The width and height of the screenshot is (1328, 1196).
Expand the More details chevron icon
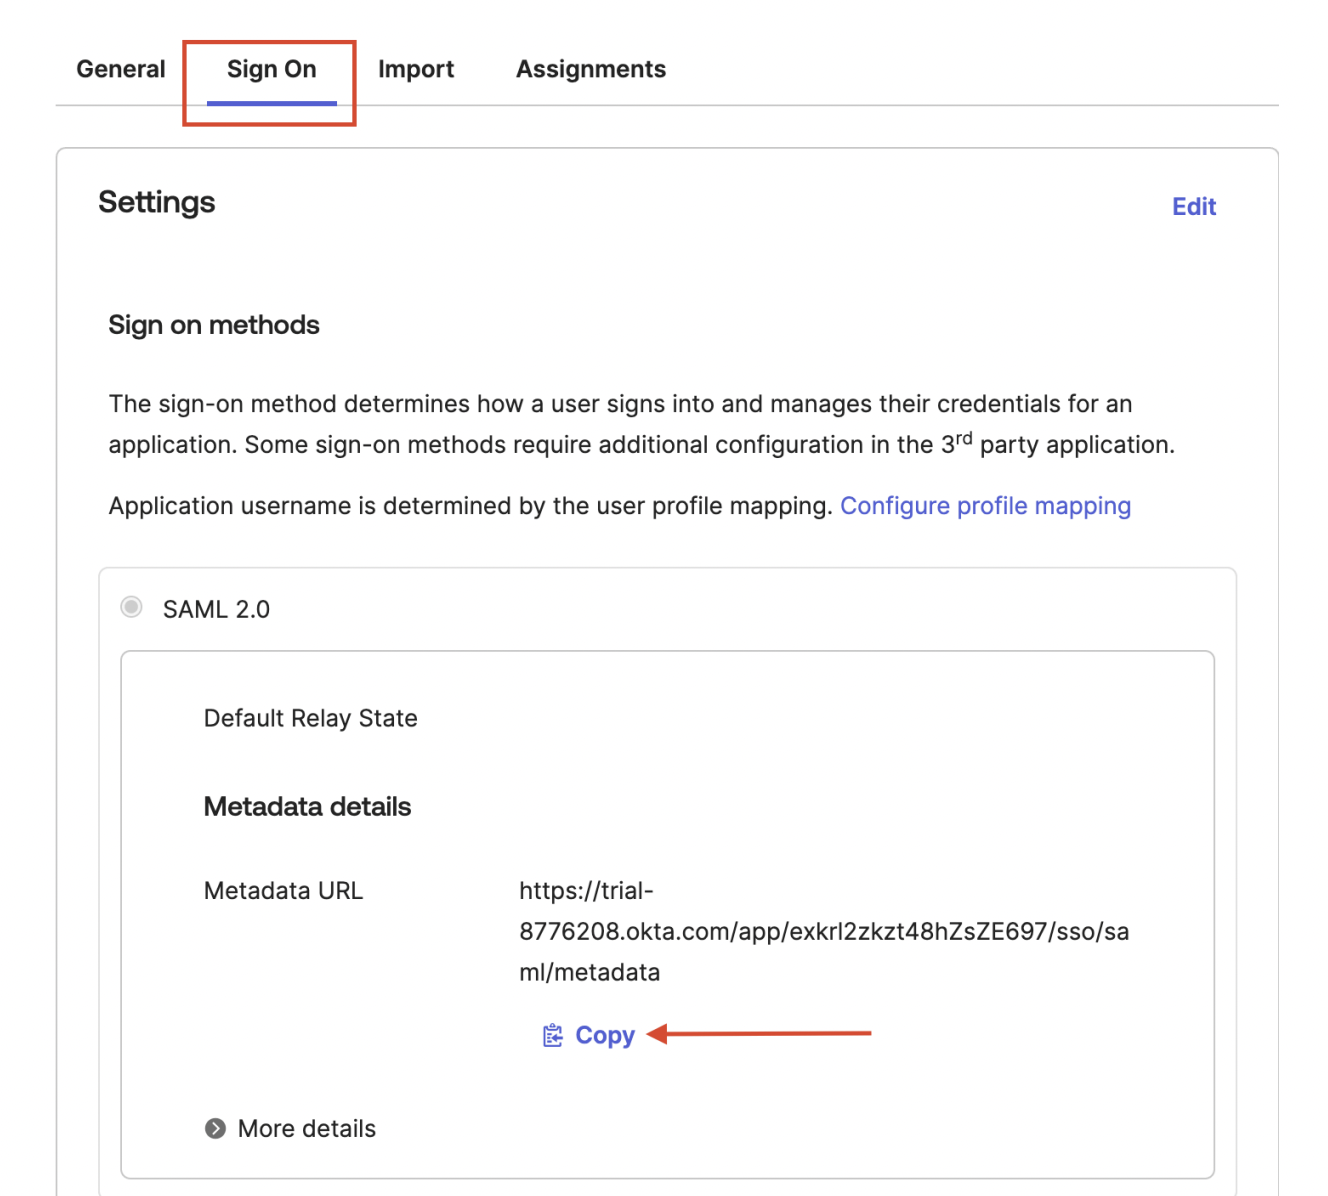click(x=215, y=1129)
